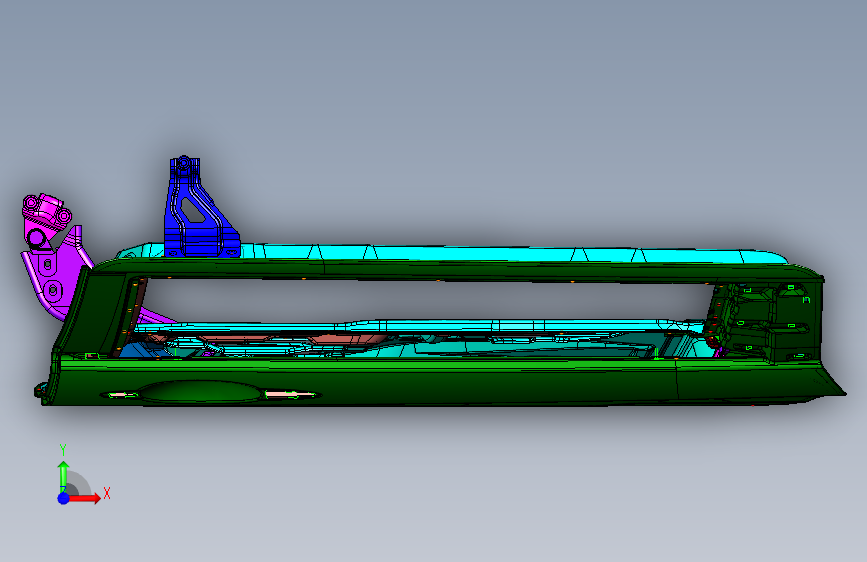Select the oval door handle recess

[x=200, y=391]
